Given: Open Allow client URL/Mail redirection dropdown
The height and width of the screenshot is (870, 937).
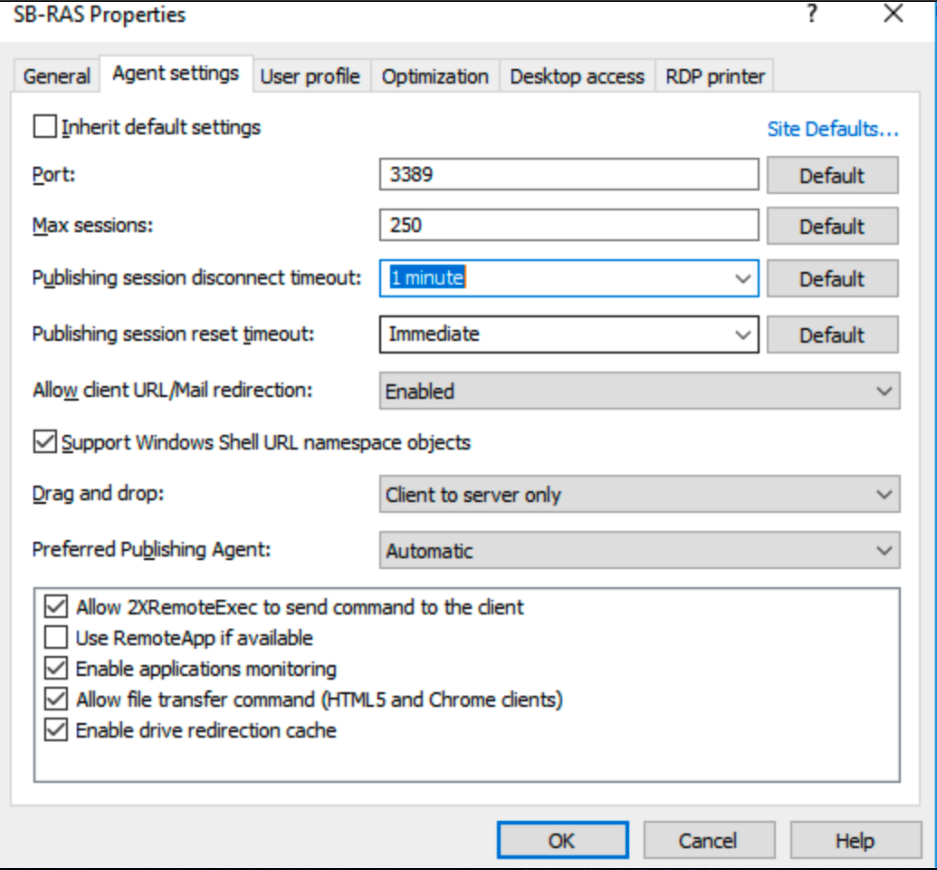Looking at the screenshot, I should (883, 391).
